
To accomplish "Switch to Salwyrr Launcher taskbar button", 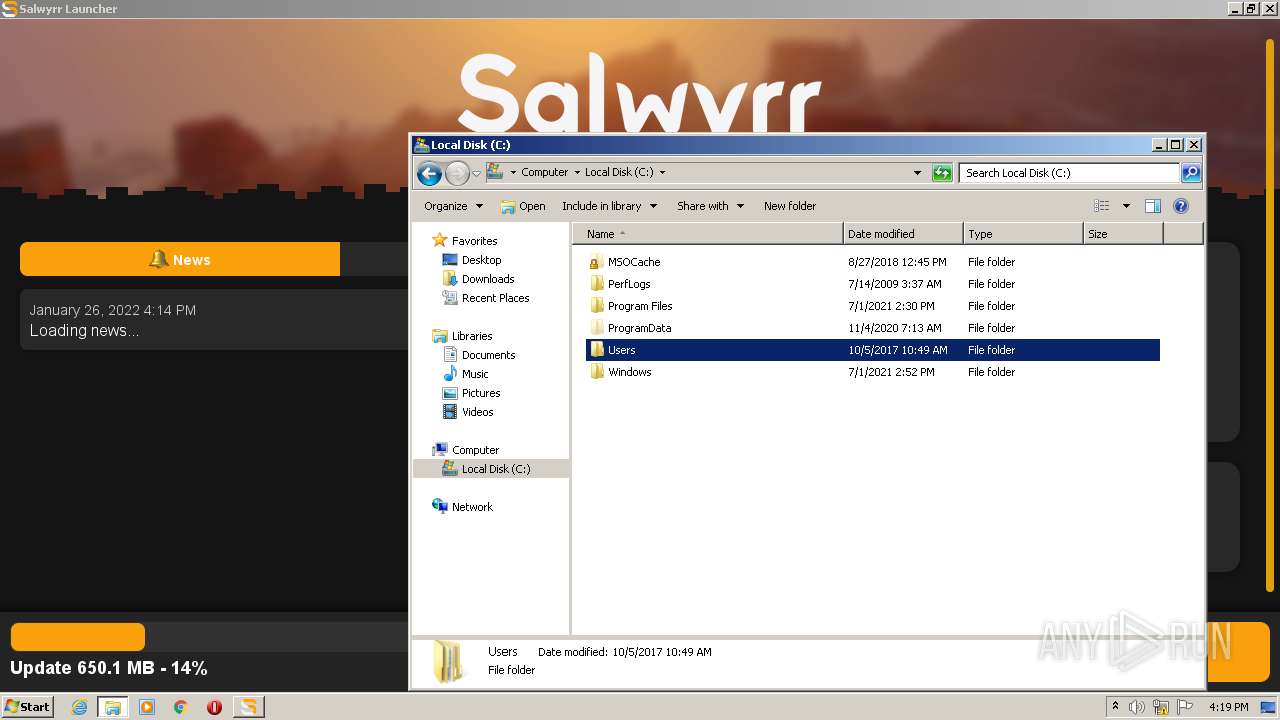I will [x=248, y=707].
